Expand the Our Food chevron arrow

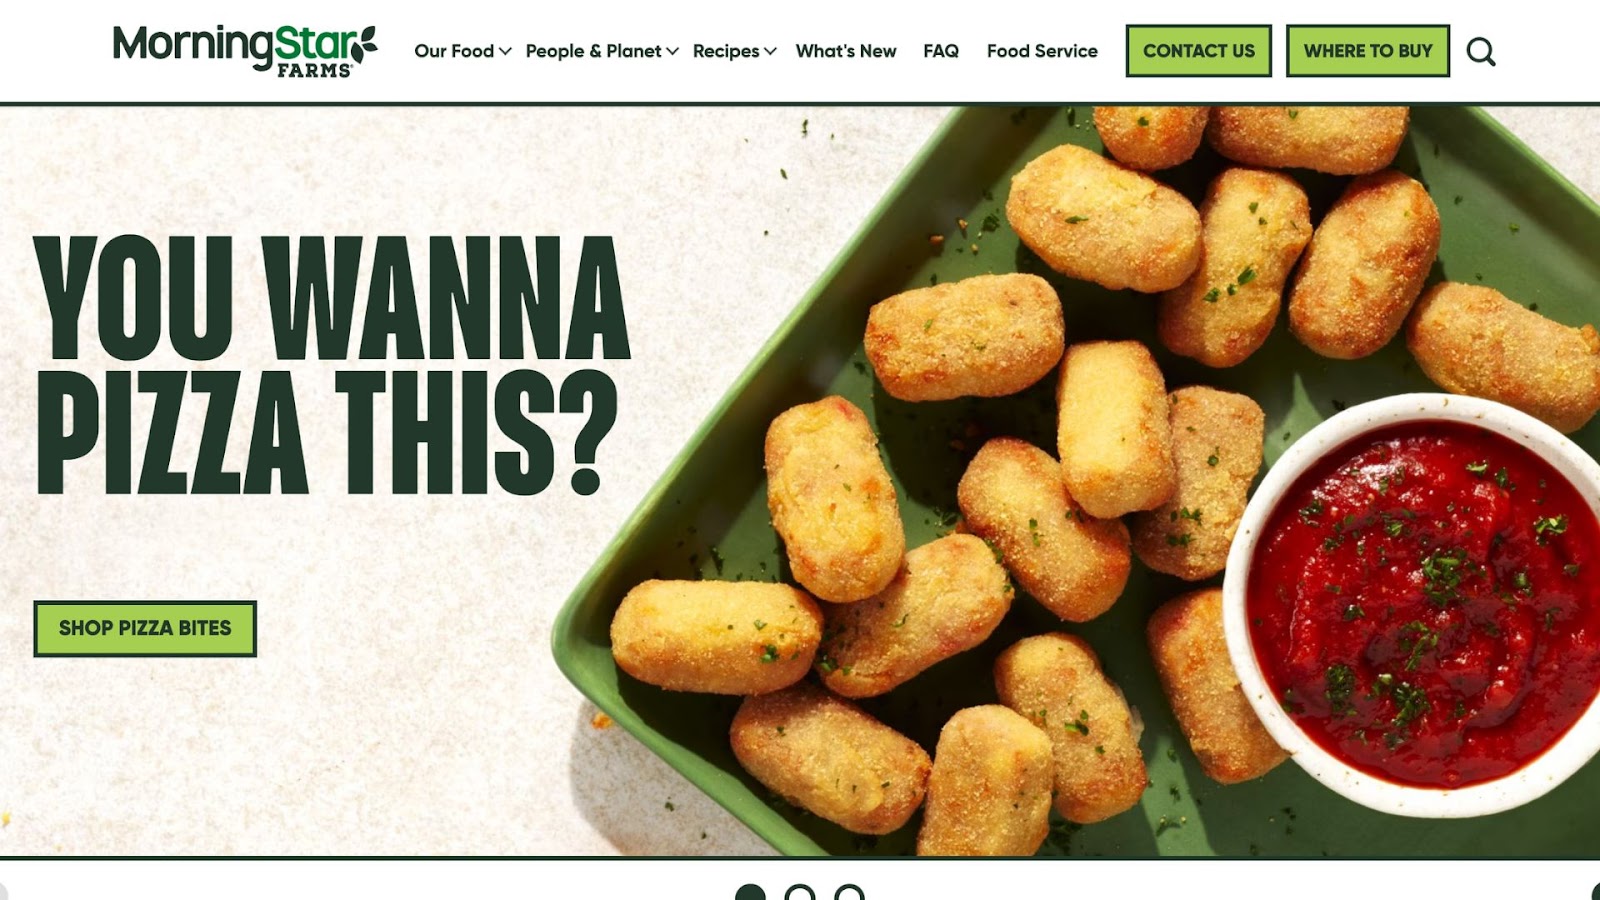tap(505, 51)
